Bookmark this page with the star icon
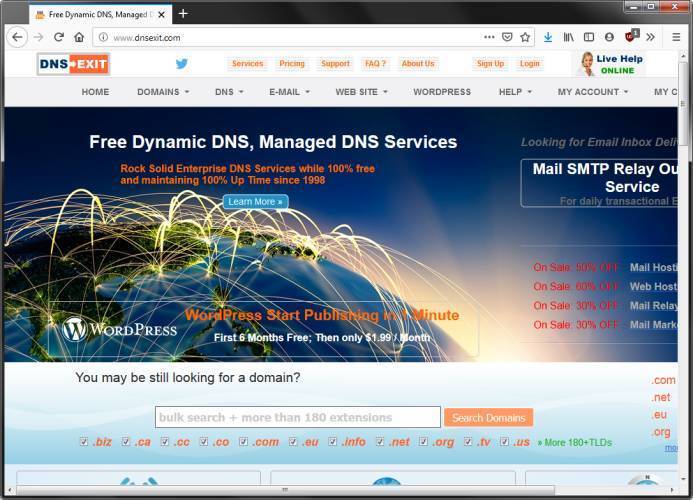The image size is (693, 500). 525,37
